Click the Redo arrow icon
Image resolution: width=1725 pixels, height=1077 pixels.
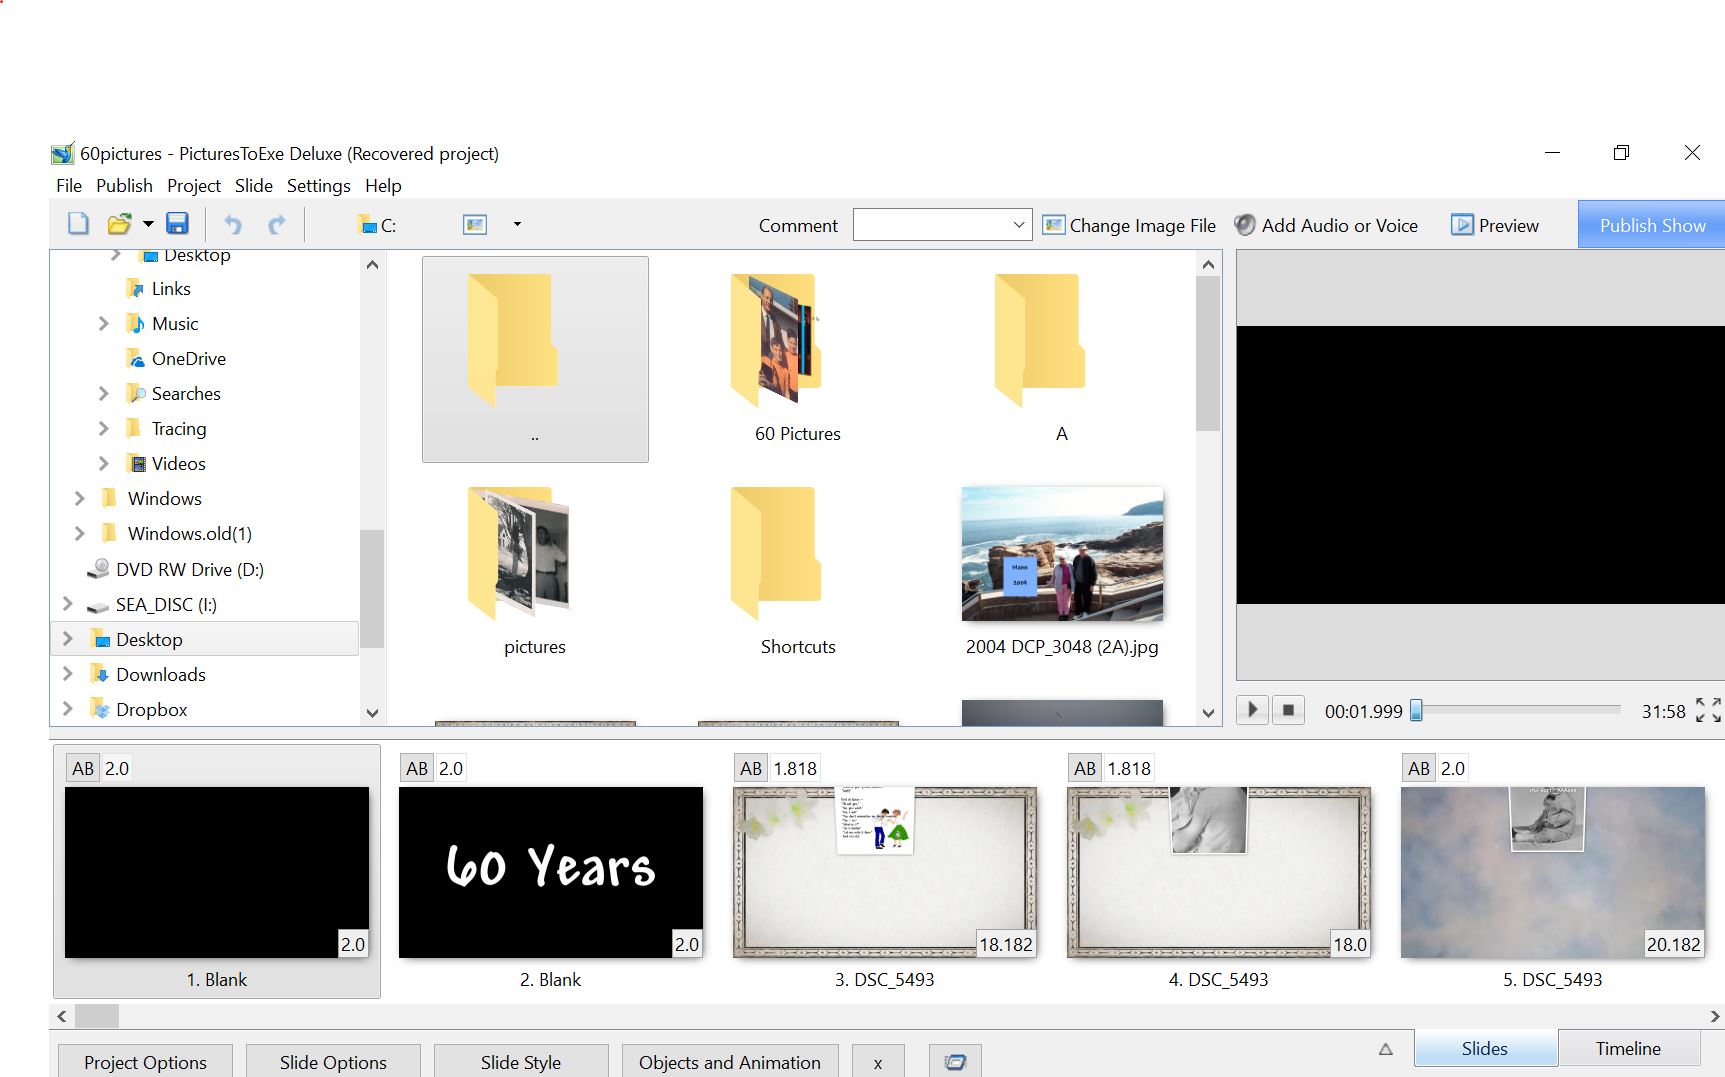pyautogui.click(x=277, y=224)
